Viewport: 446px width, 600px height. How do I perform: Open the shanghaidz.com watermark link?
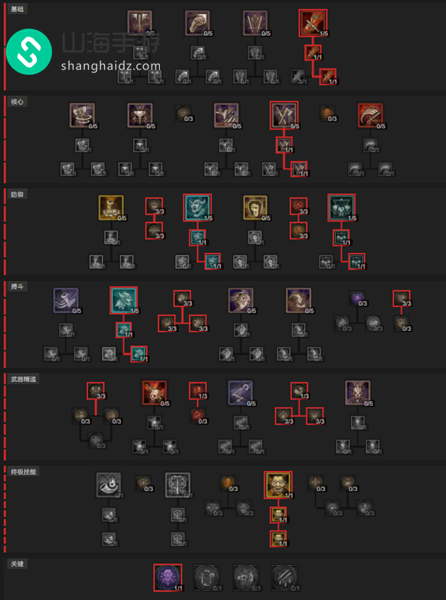(111, 66)
